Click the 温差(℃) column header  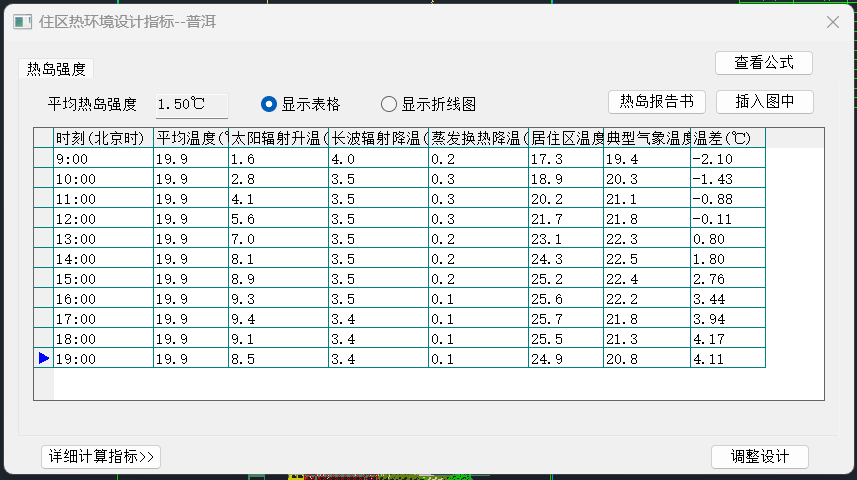[x=728, y=138]
